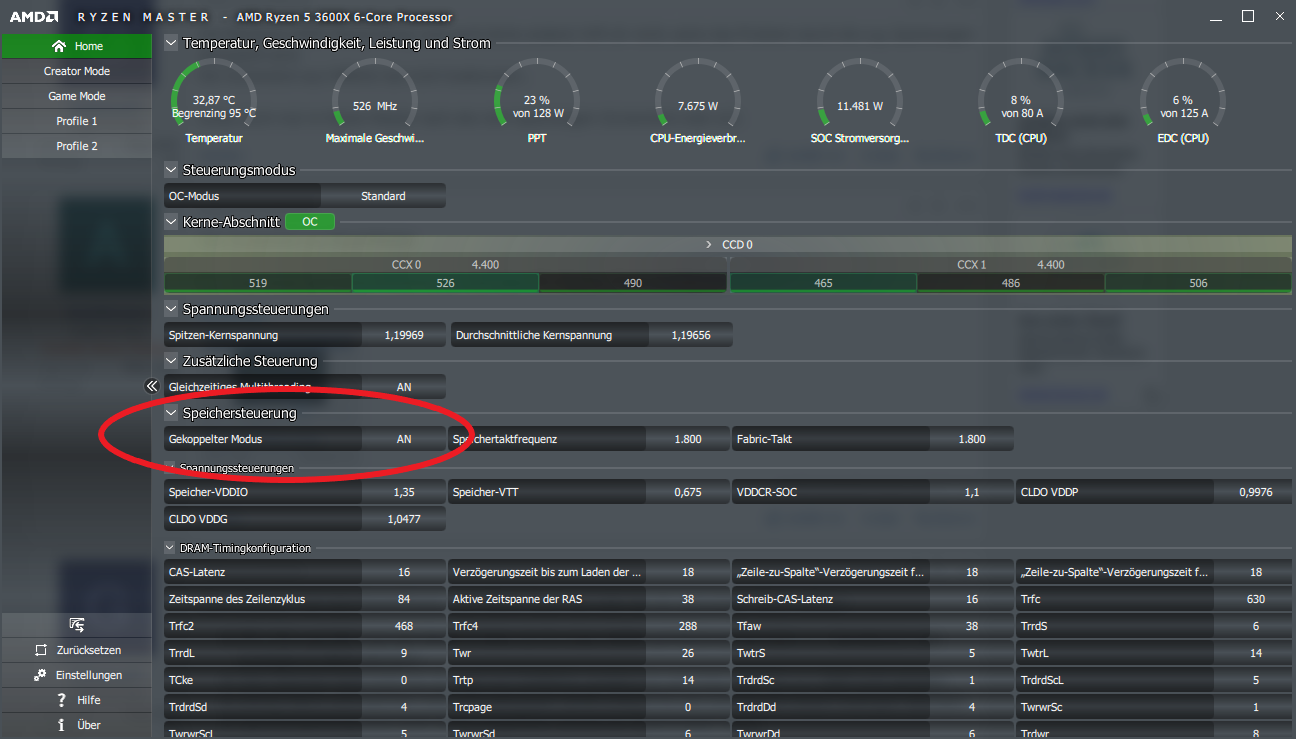Expand the CCD 0 chevron
Screen dimensions: 1296x739
(709, 245)
